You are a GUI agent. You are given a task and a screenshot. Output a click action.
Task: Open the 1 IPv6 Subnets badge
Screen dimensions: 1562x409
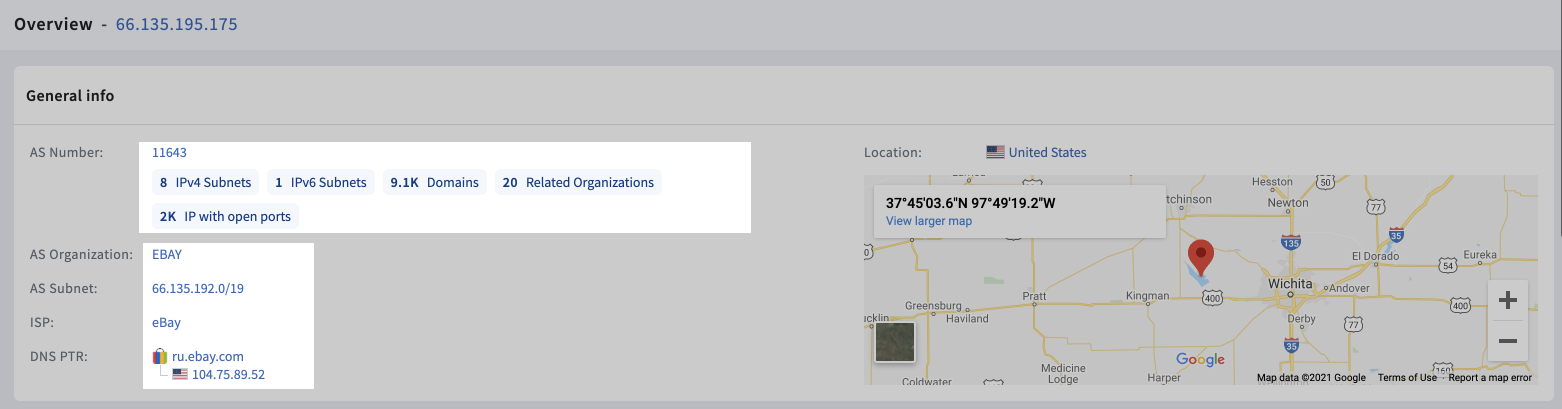[321, 182]
